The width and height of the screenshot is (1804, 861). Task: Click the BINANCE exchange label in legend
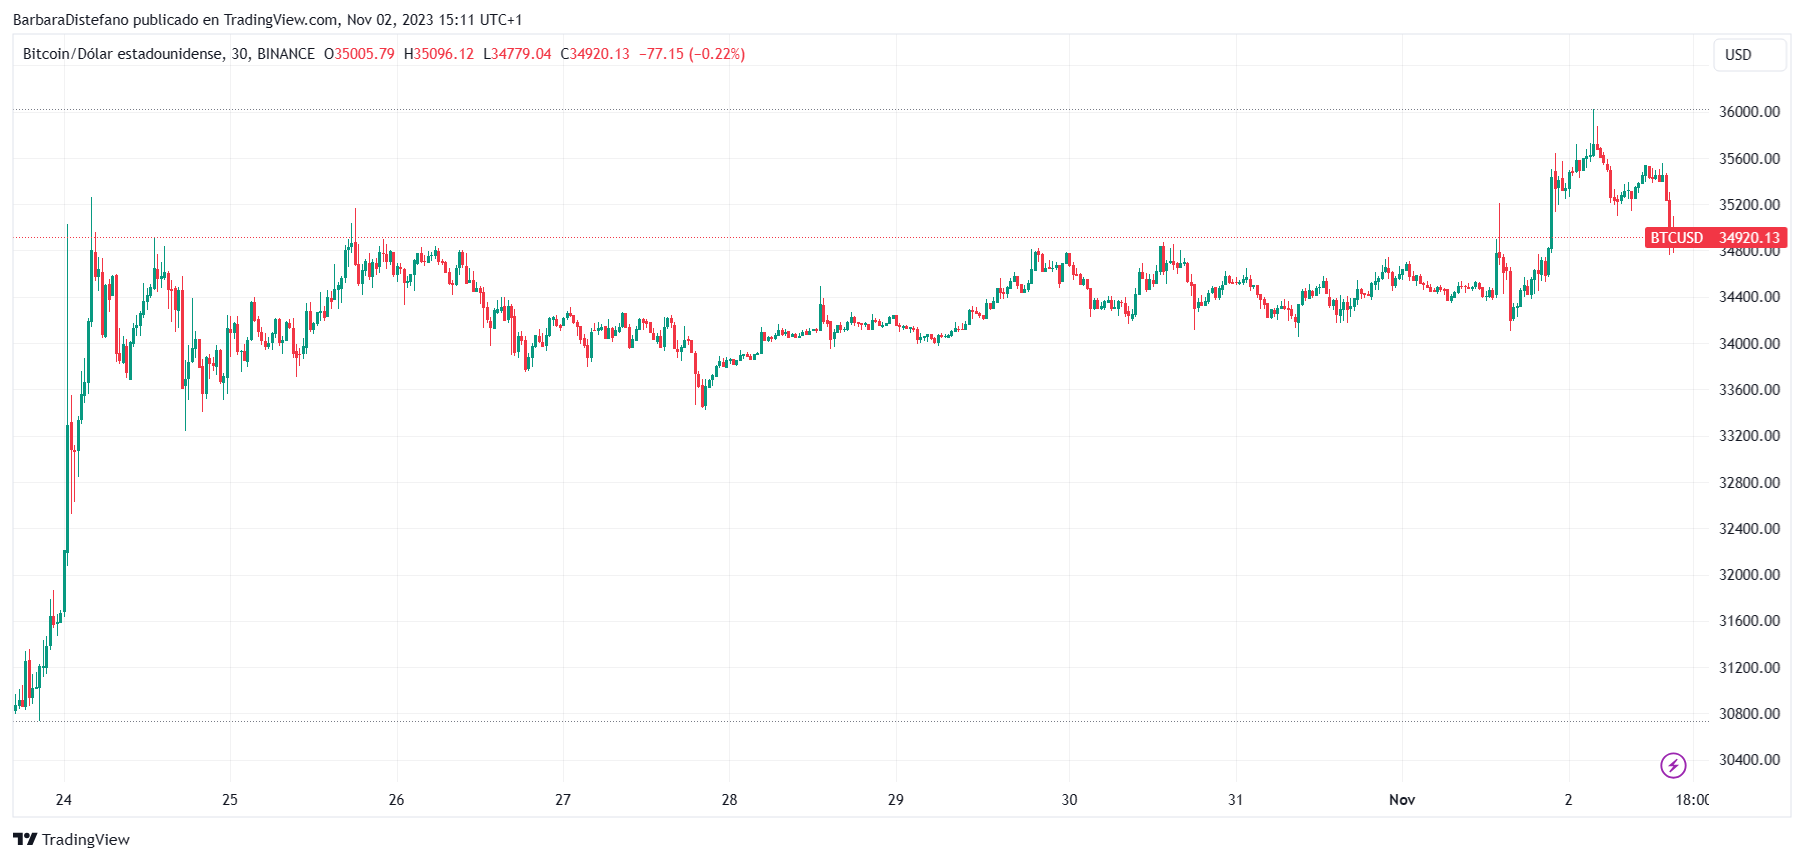[286, 54]
